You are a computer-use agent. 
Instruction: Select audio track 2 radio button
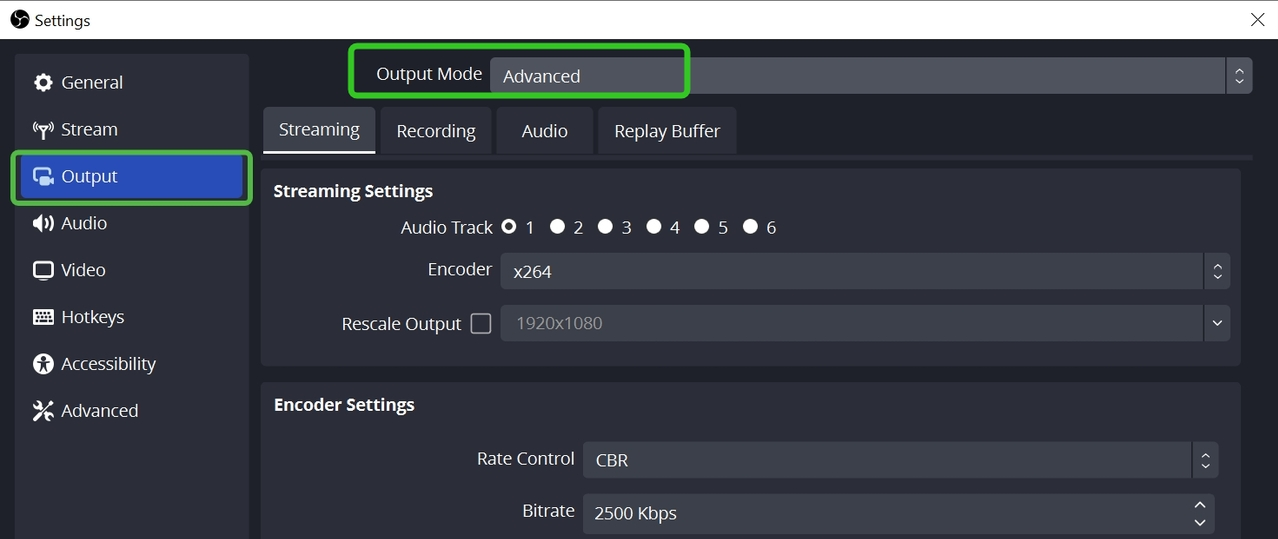pos(557,227)
